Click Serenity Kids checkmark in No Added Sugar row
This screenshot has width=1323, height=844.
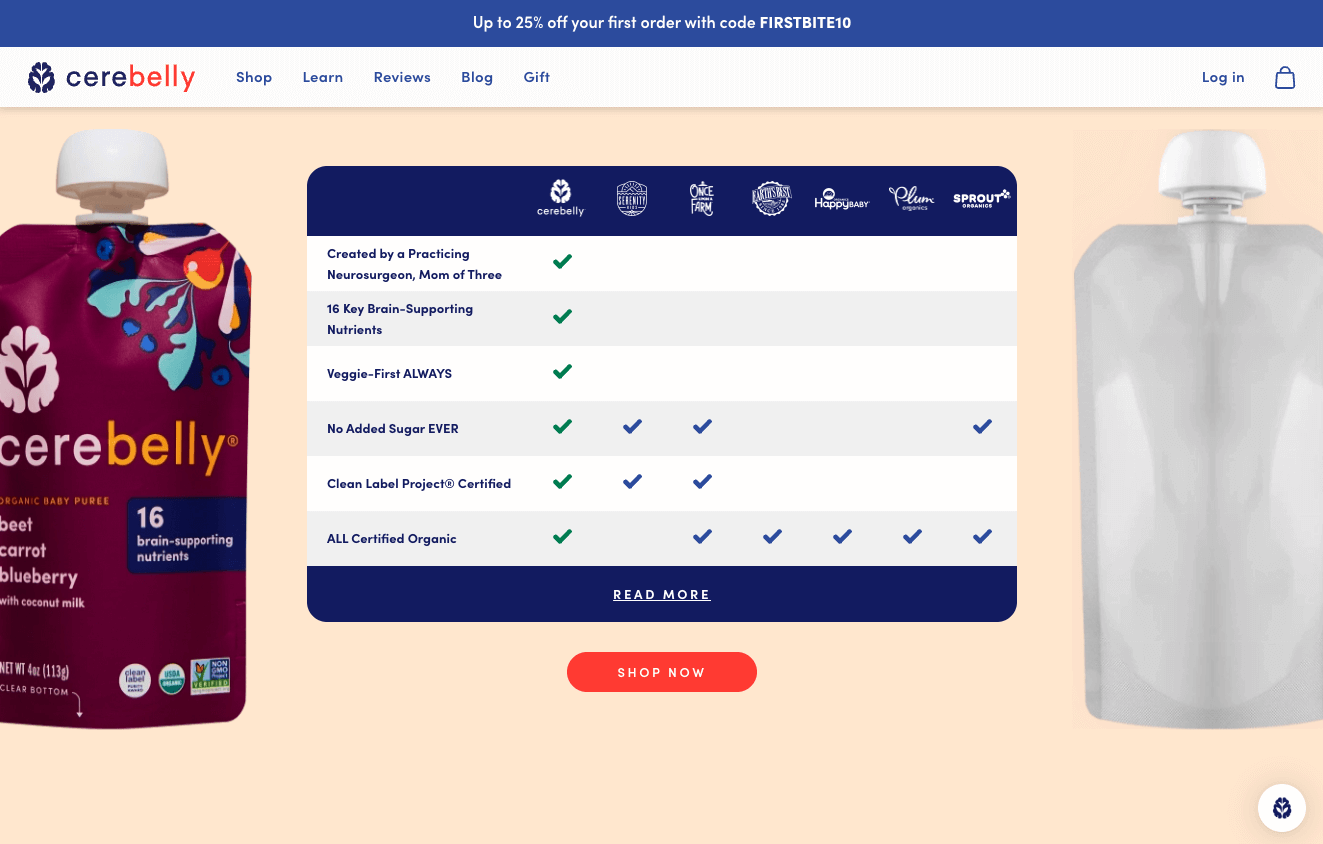point(632,427)
